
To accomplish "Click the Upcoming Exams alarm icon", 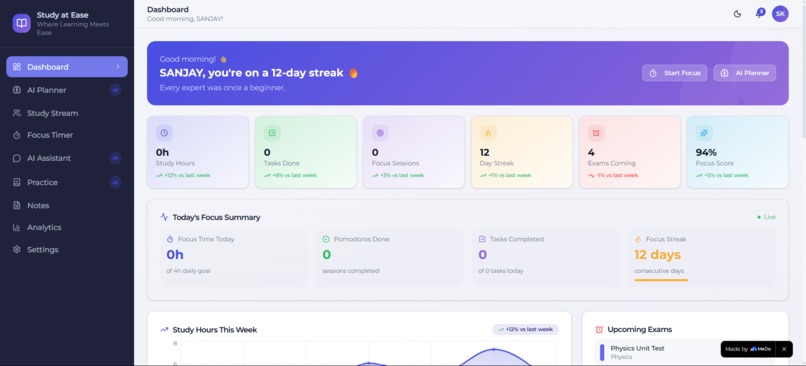I will pyautogui.click(x=599, y=330).
